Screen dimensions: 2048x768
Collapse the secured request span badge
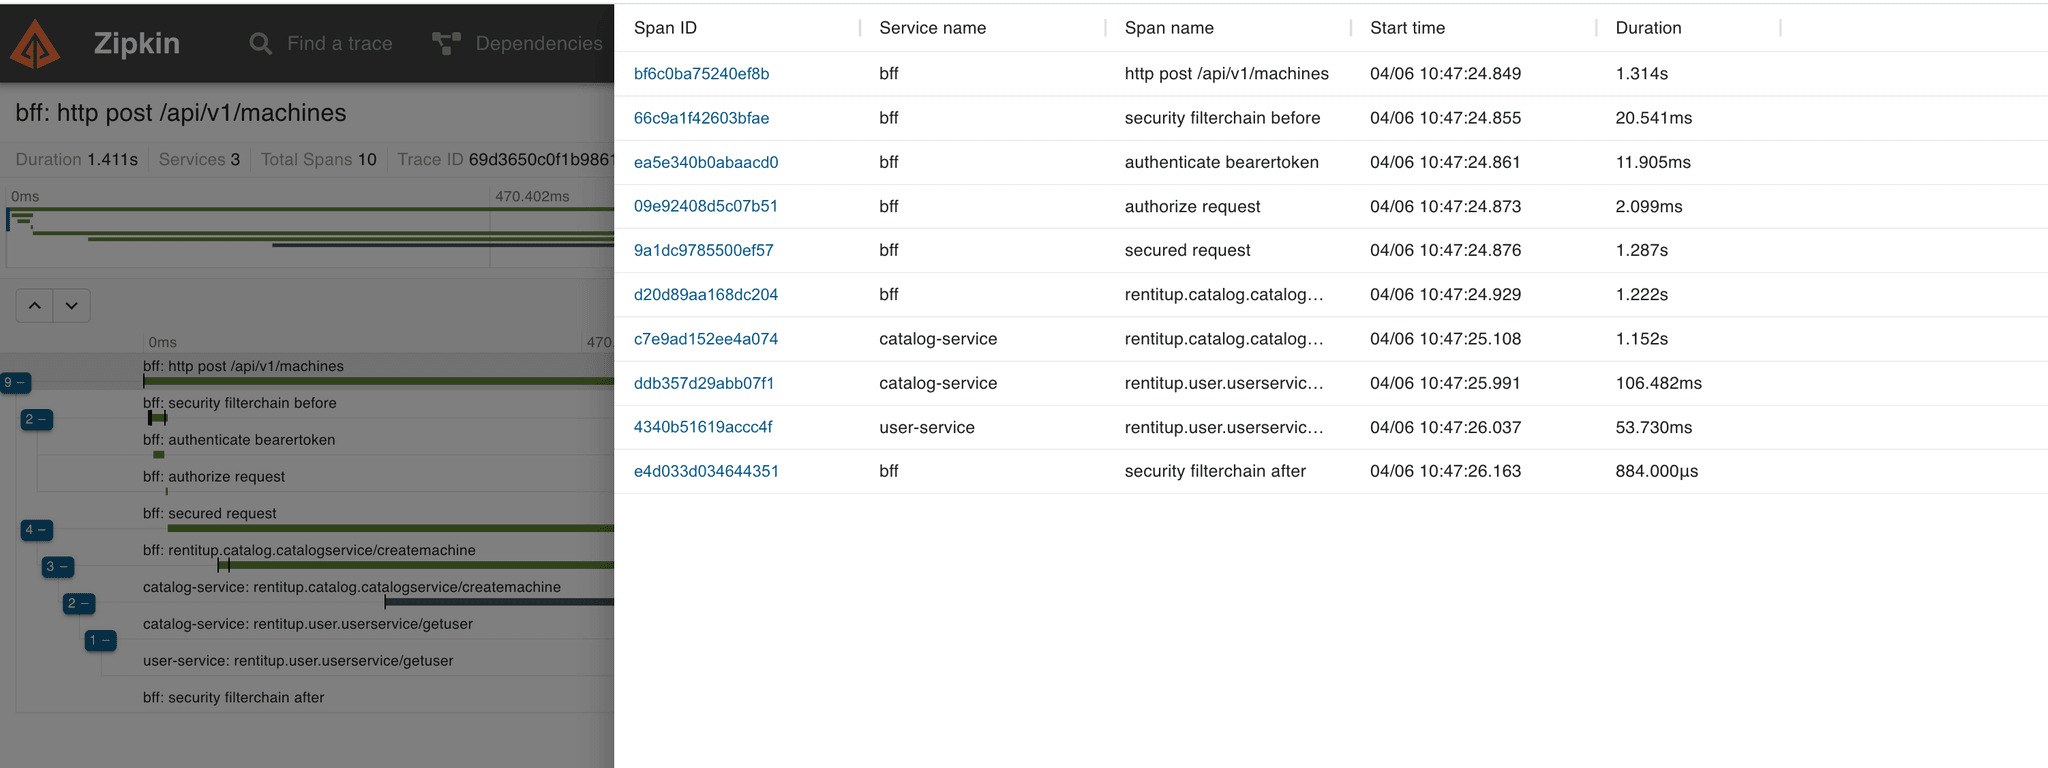click(x=36, y=530)
